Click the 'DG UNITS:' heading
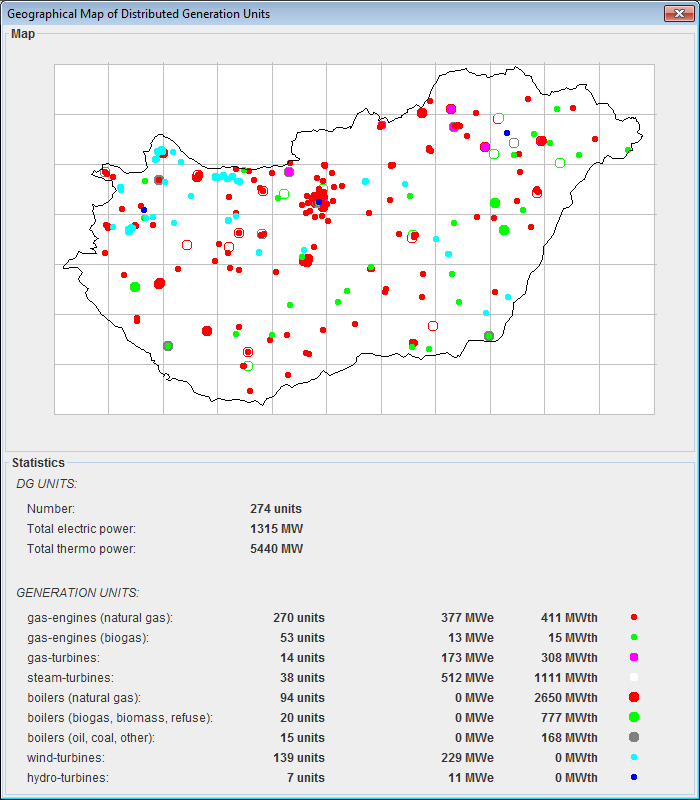Image resolution: width=700 pixels, height=800 pixels. (x=46, y=484)
